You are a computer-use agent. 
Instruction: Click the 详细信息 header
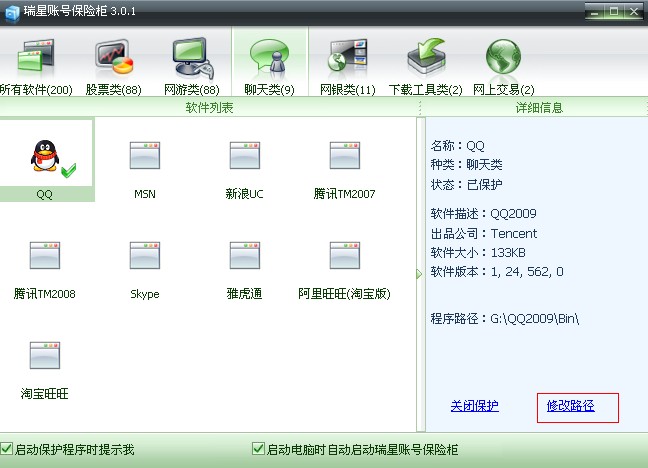539,107
